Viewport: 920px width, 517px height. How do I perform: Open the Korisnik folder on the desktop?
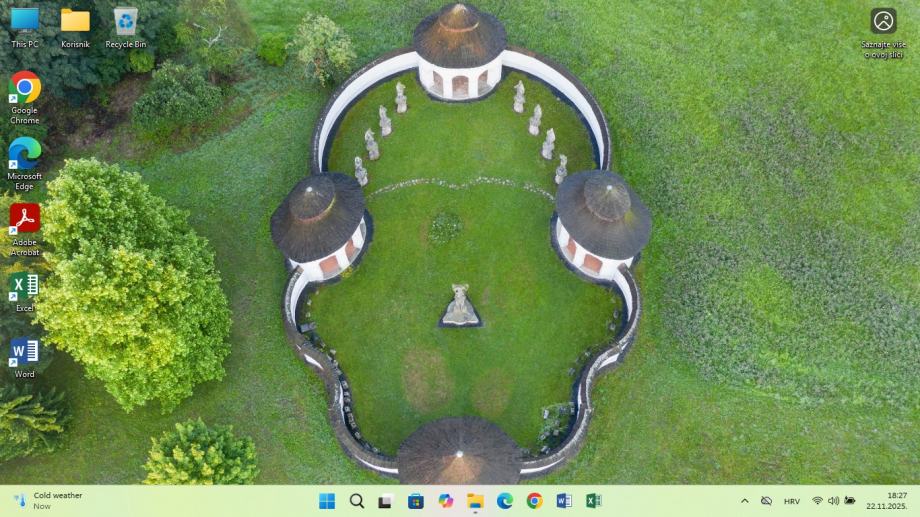point(75,27)
